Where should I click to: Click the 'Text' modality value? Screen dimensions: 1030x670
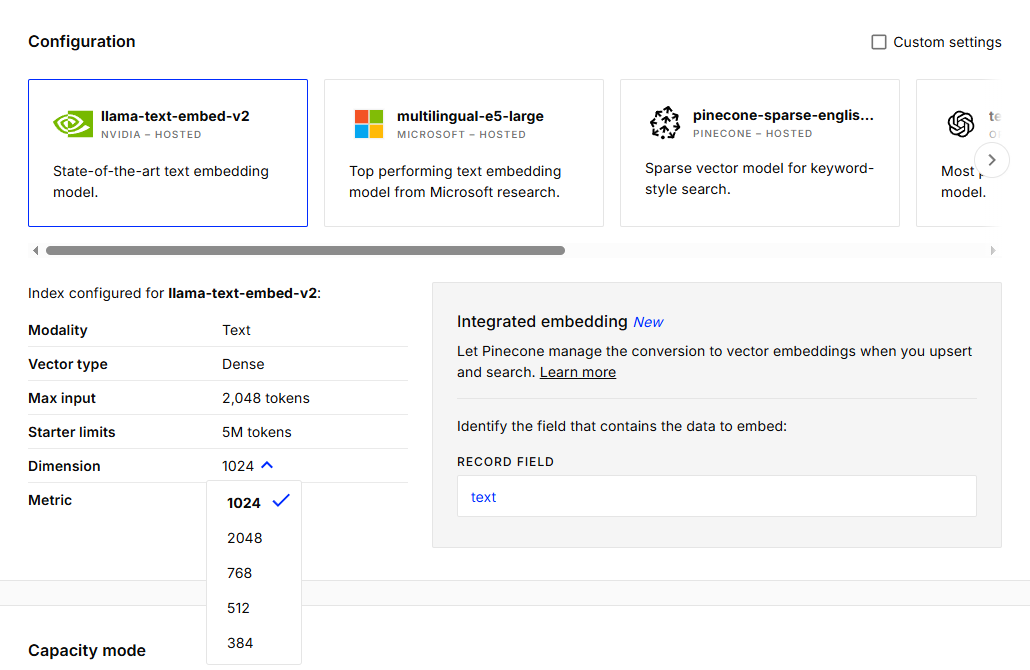tap(236, 330)
